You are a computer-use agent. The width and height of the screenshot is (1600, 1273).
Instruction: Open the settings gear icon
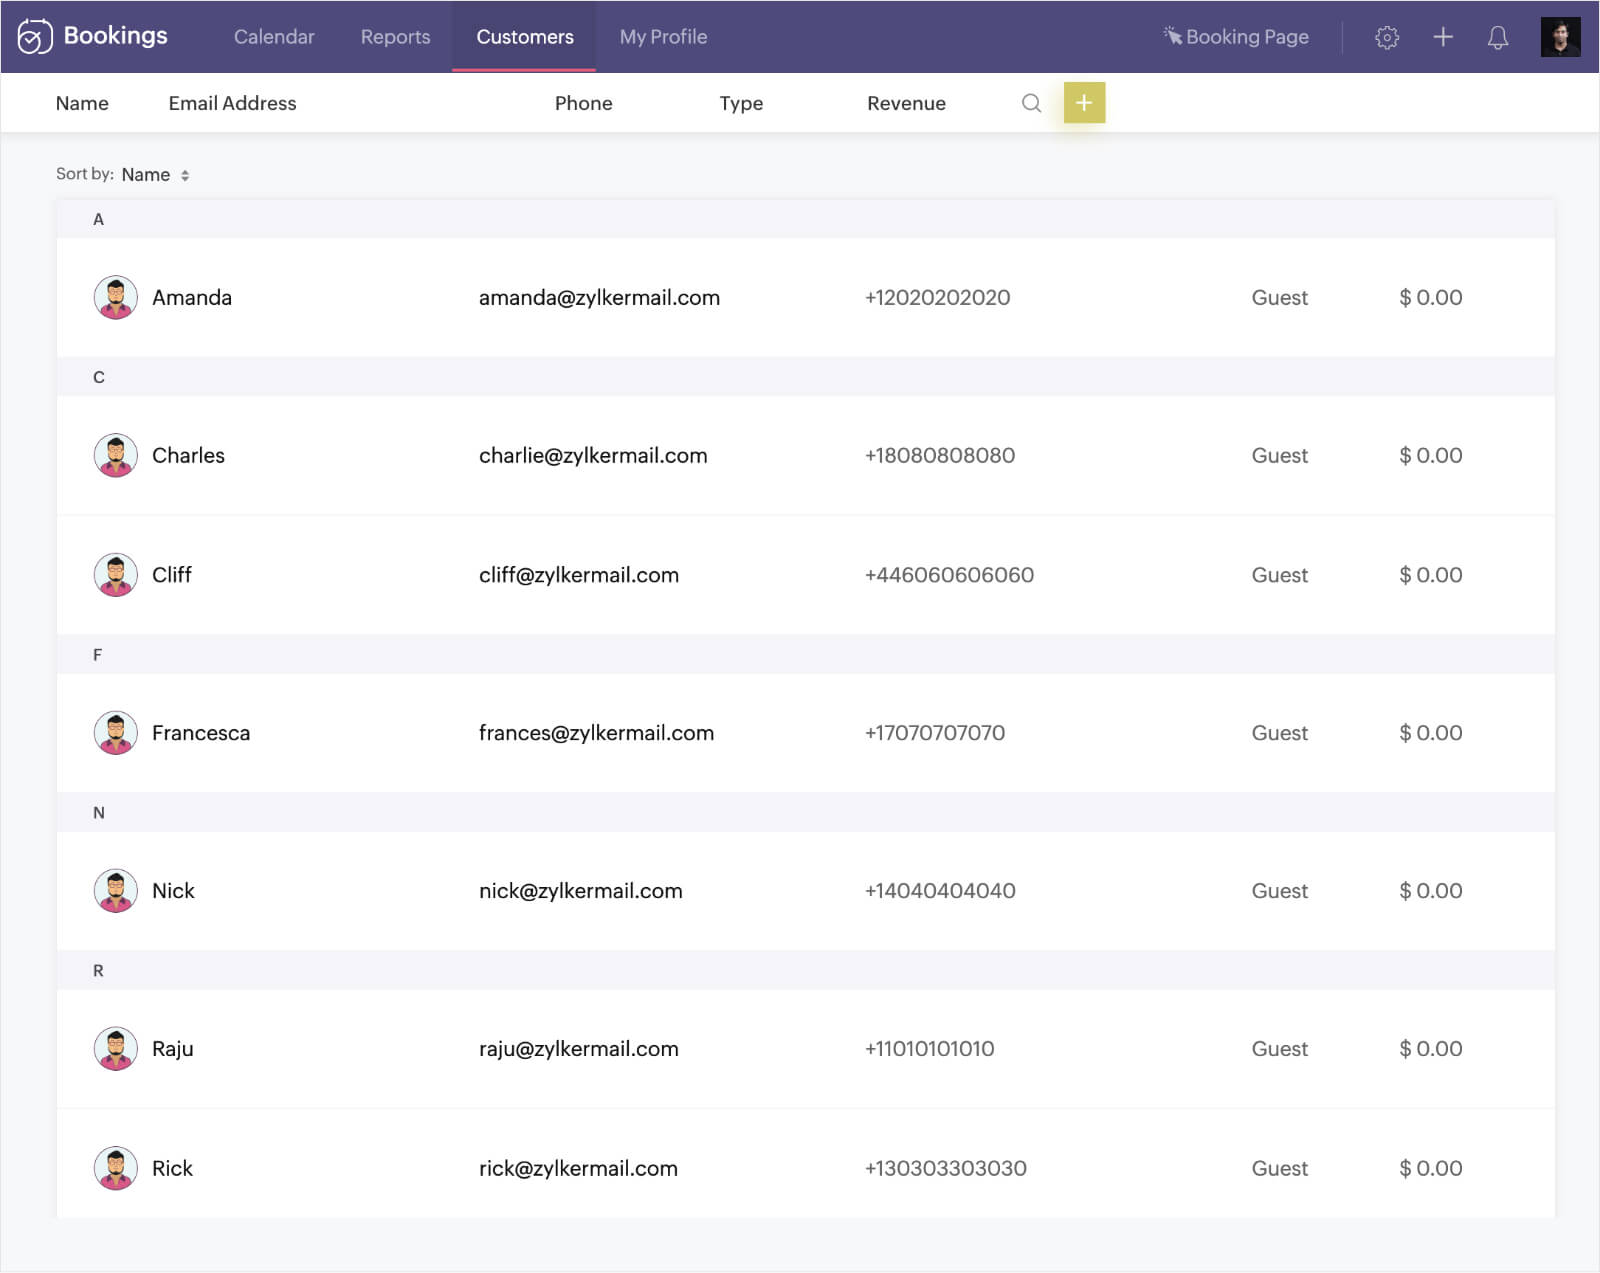(x=1386, y=37)
